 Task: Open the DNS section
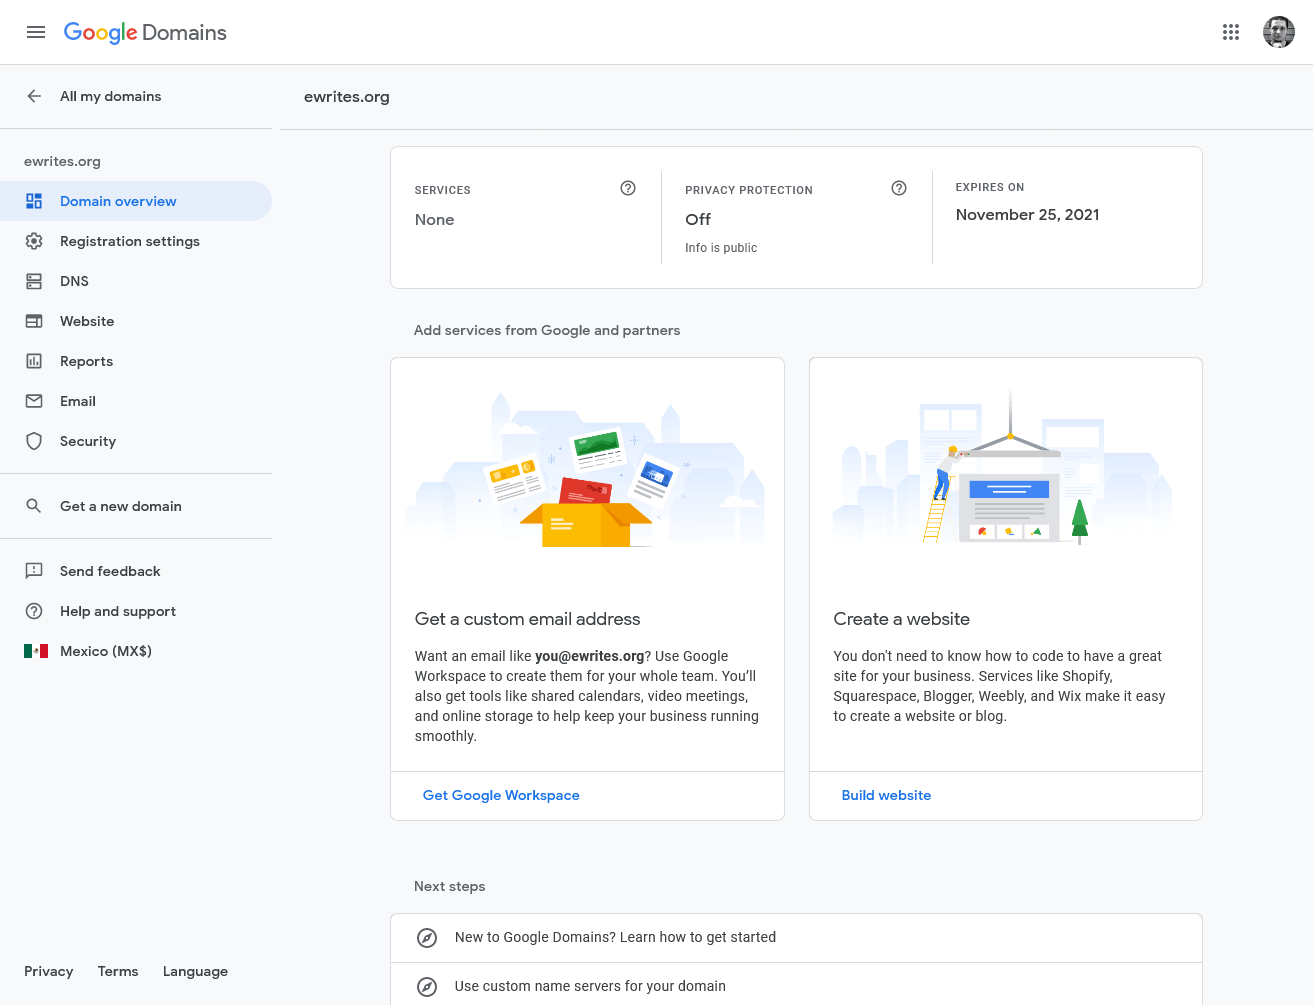point(136,281)
